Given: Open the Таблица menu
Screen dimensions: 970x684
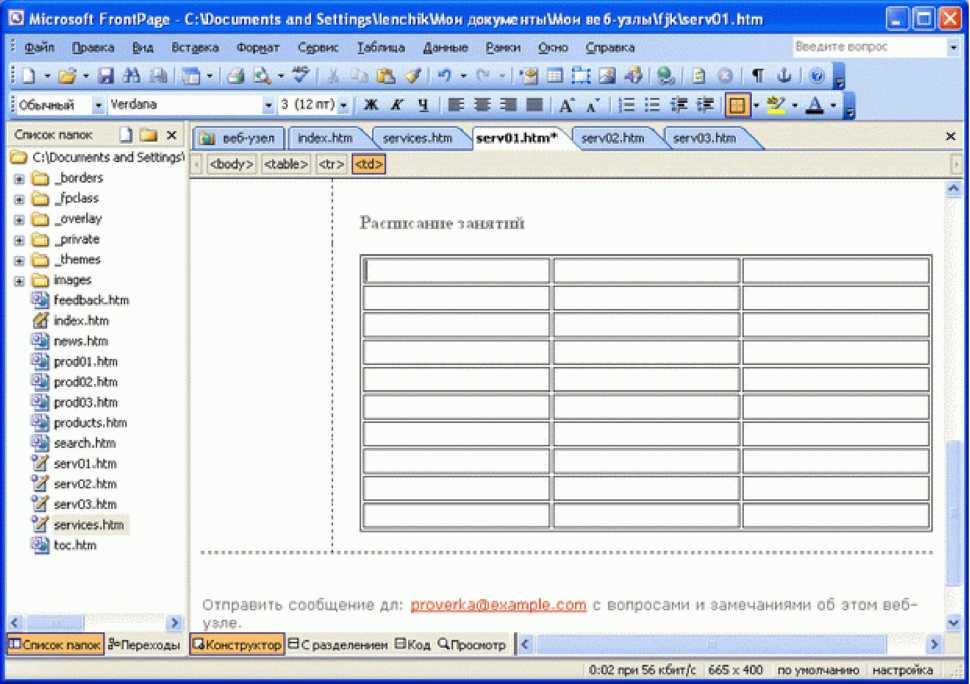Looking at the screenshot, I should 380,47.
